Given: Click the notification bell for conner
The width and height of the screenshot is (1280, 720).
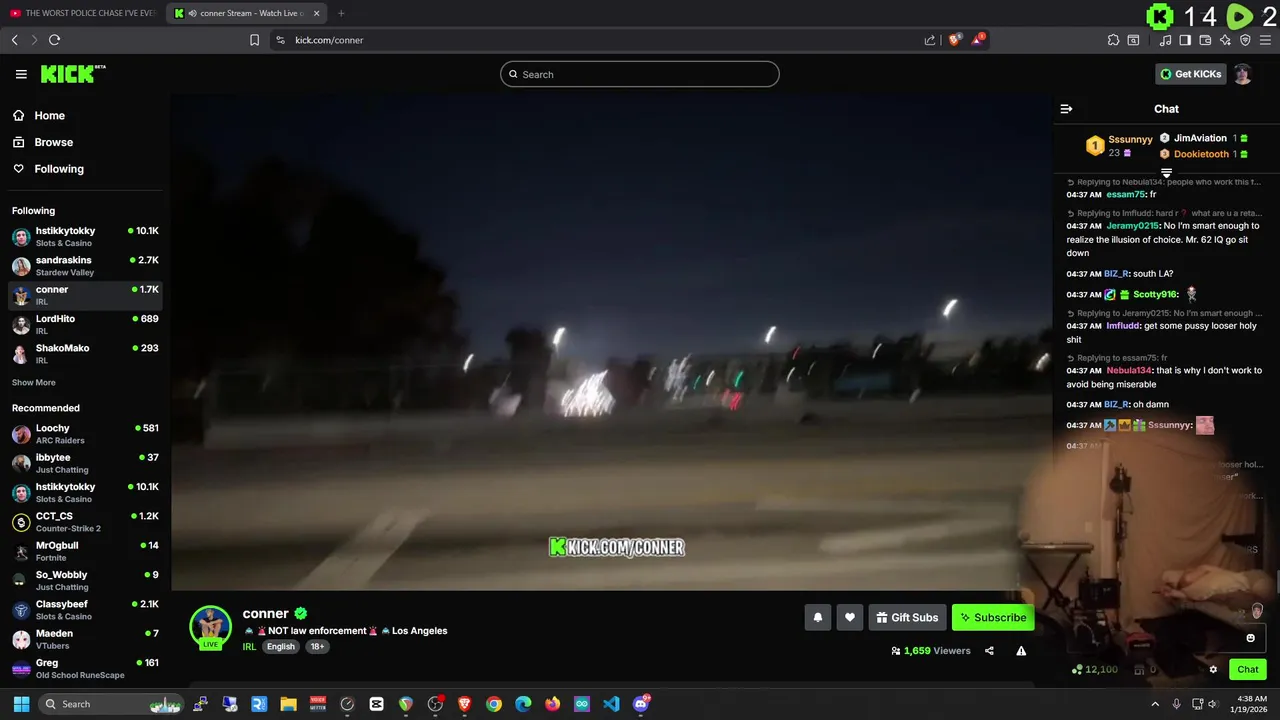Looking at the screenshot, I should pos(817,618).
